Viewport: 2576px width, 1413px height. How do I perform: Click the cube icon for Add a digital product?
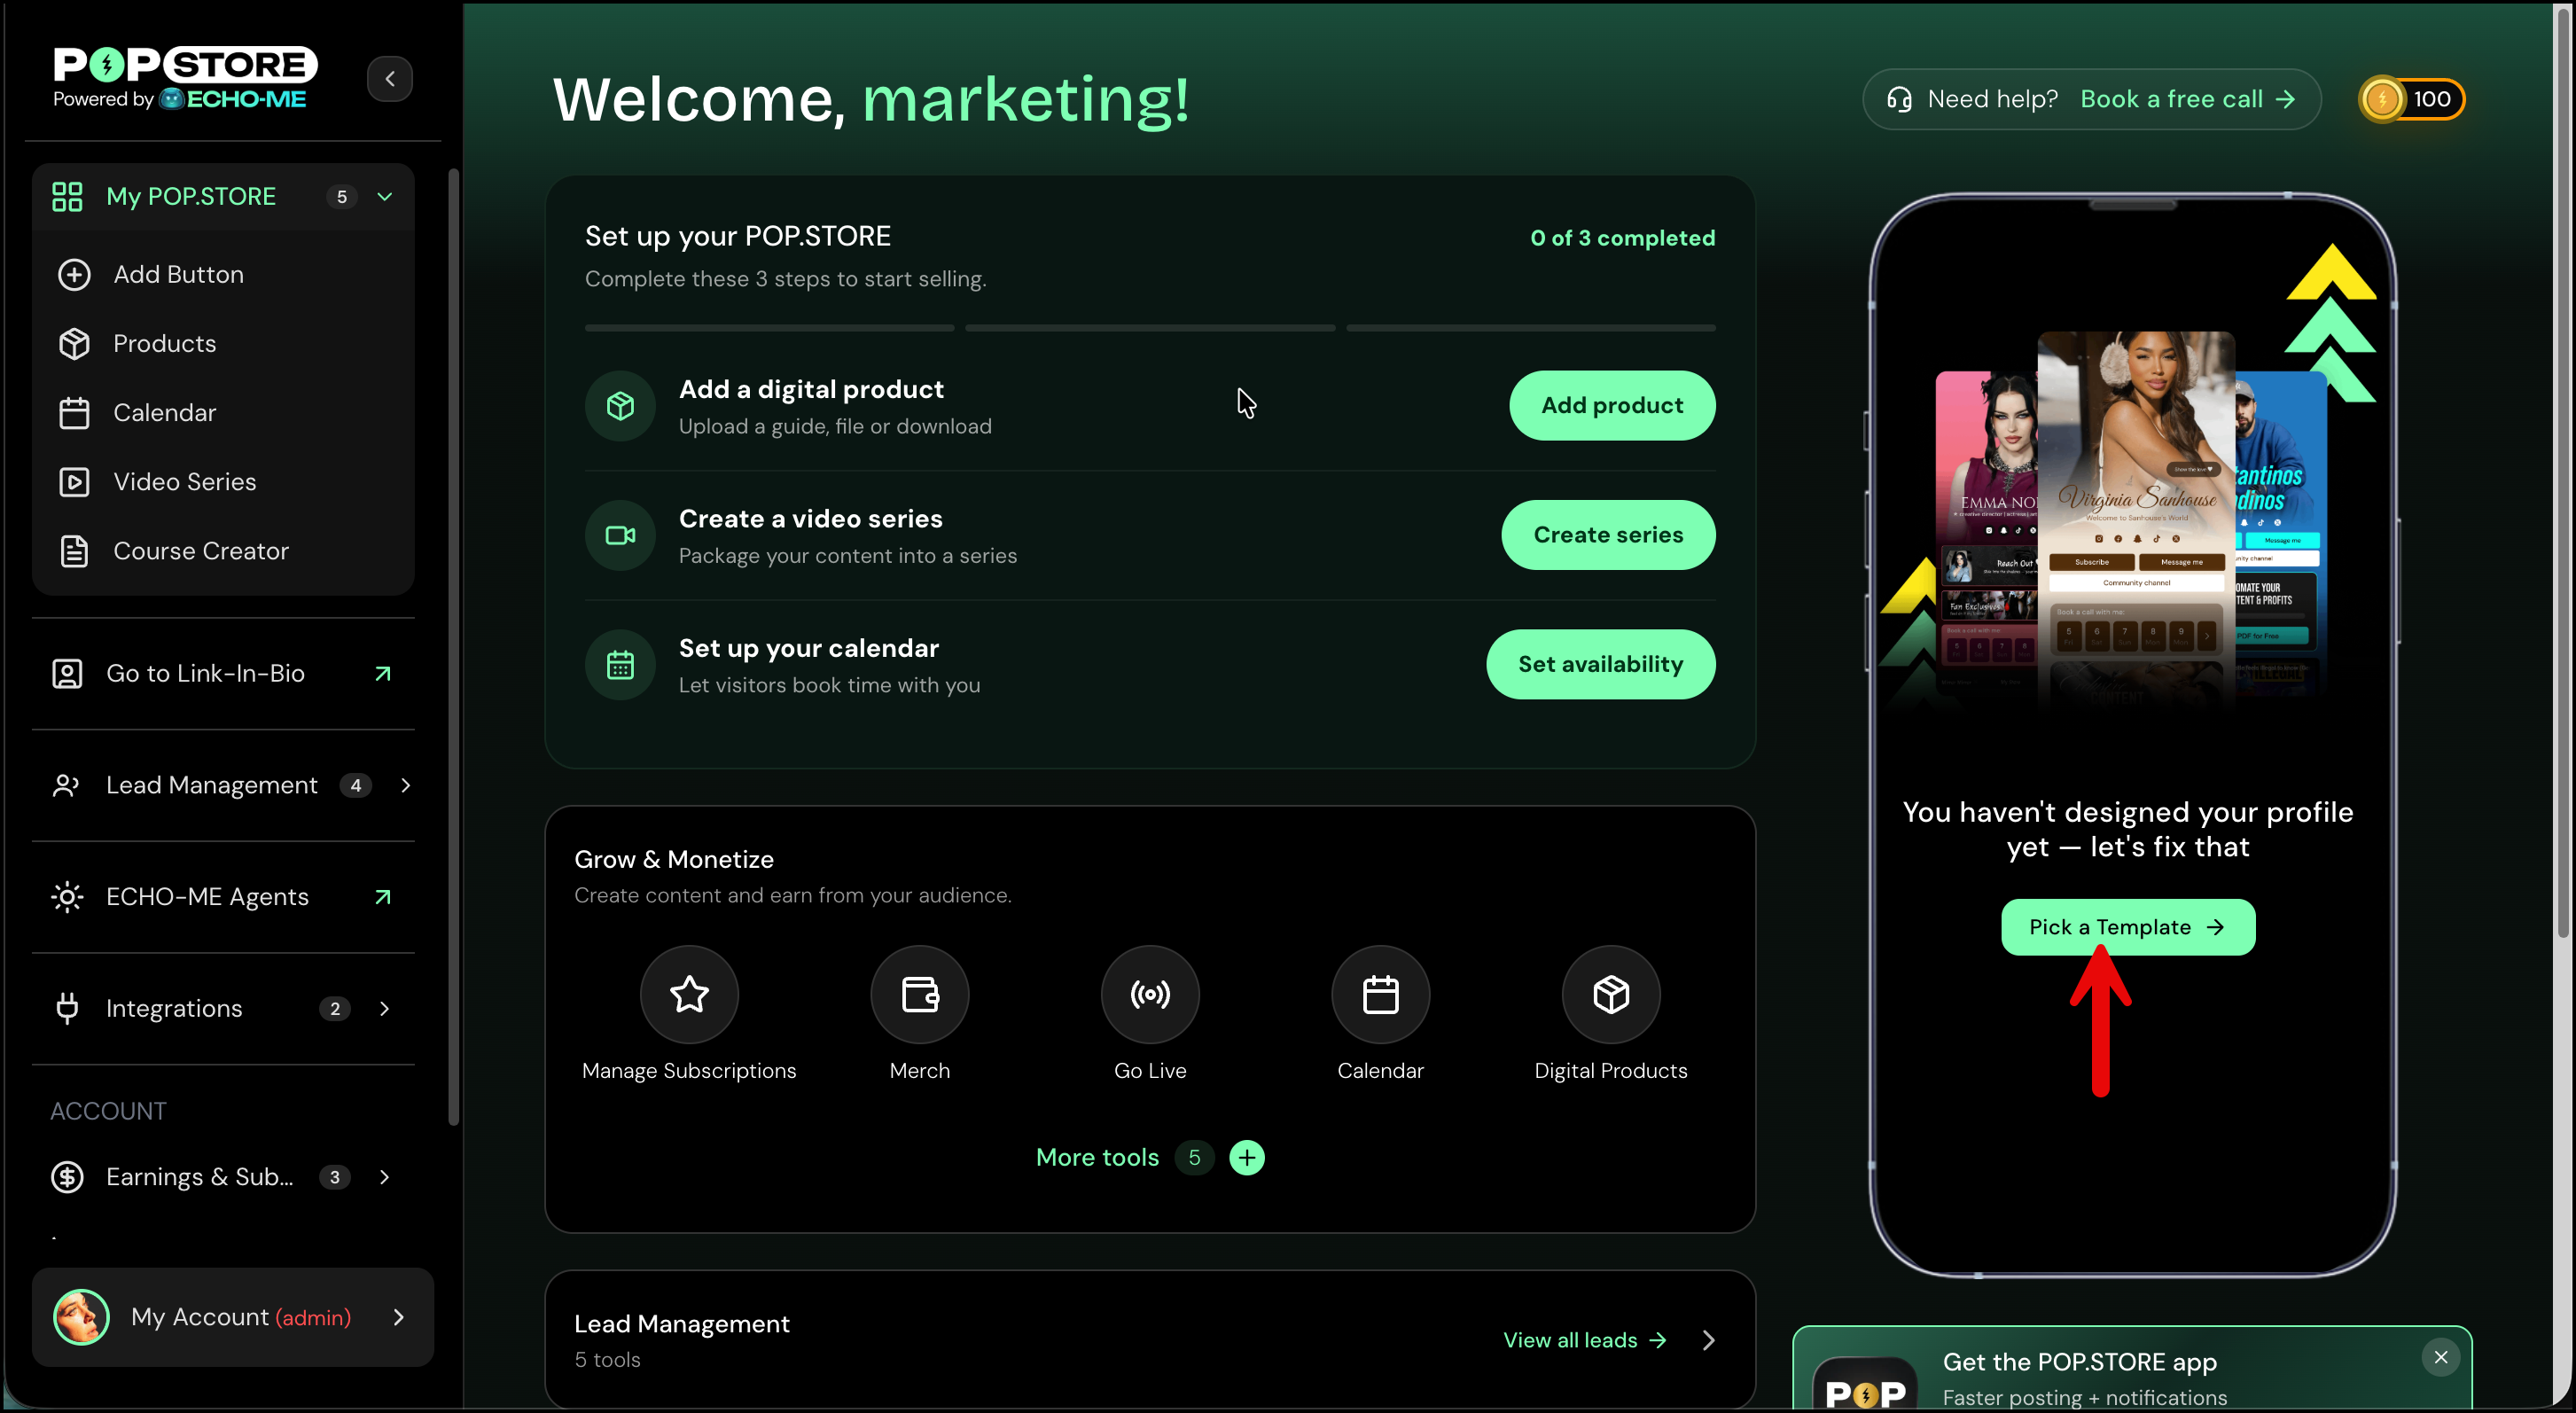[x=621, y=406]
